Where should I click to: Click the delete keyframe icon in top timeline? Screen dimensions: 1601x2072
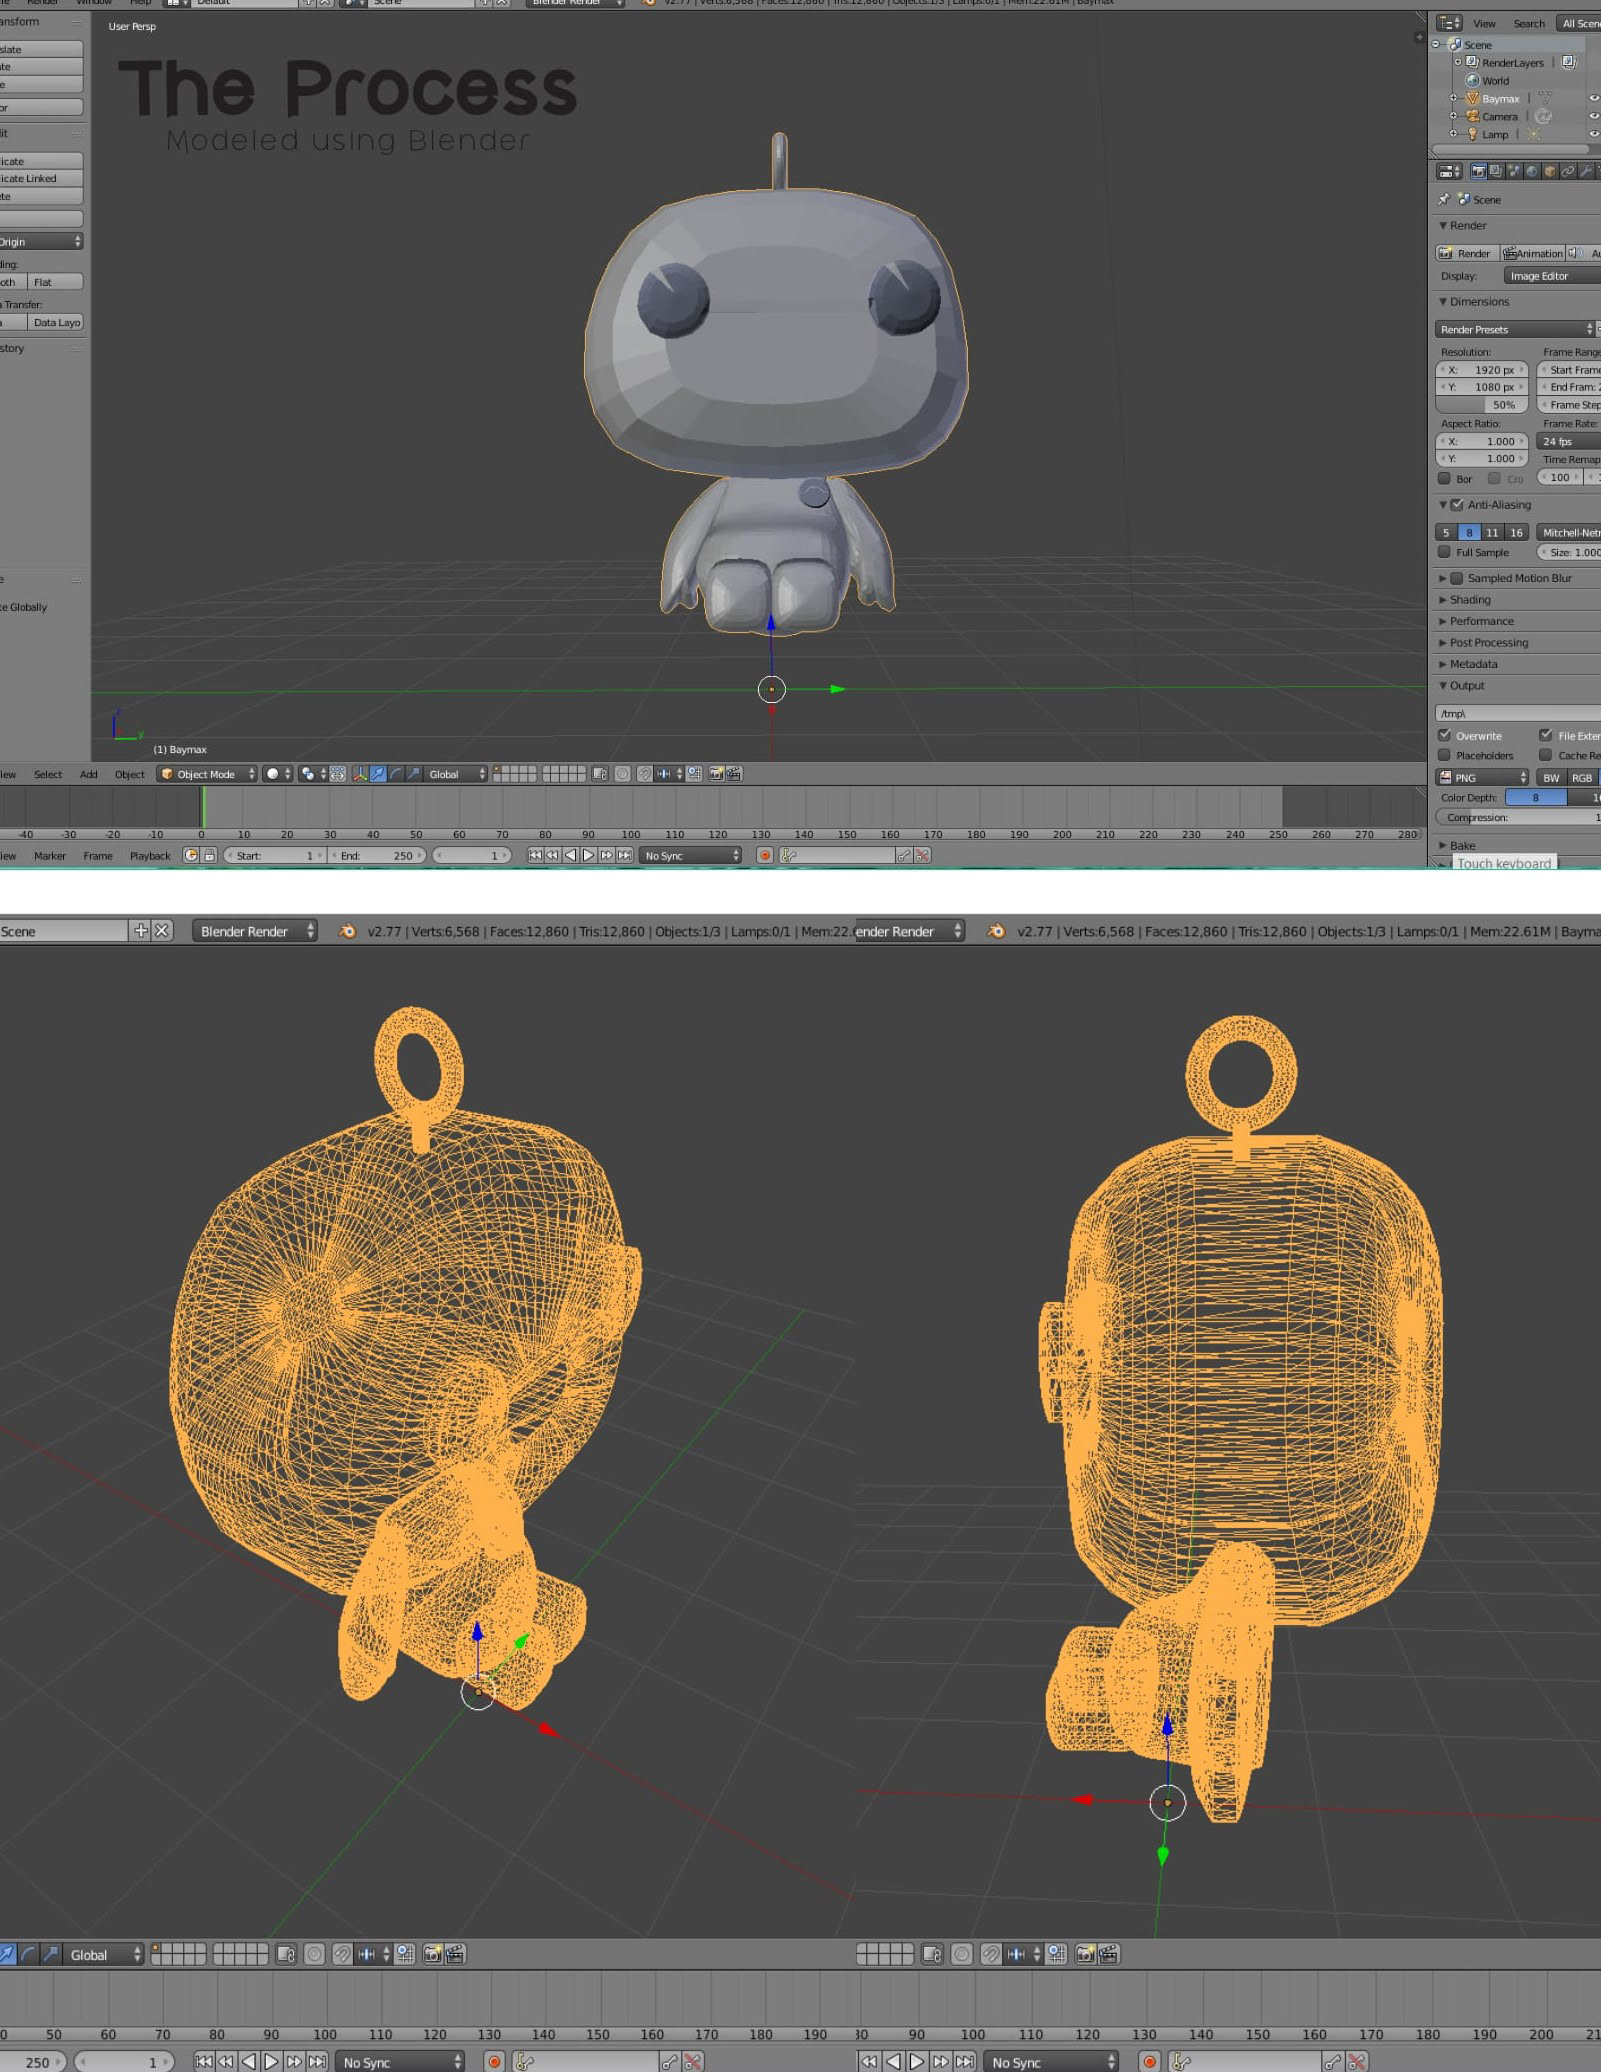[x=923, y=856]
